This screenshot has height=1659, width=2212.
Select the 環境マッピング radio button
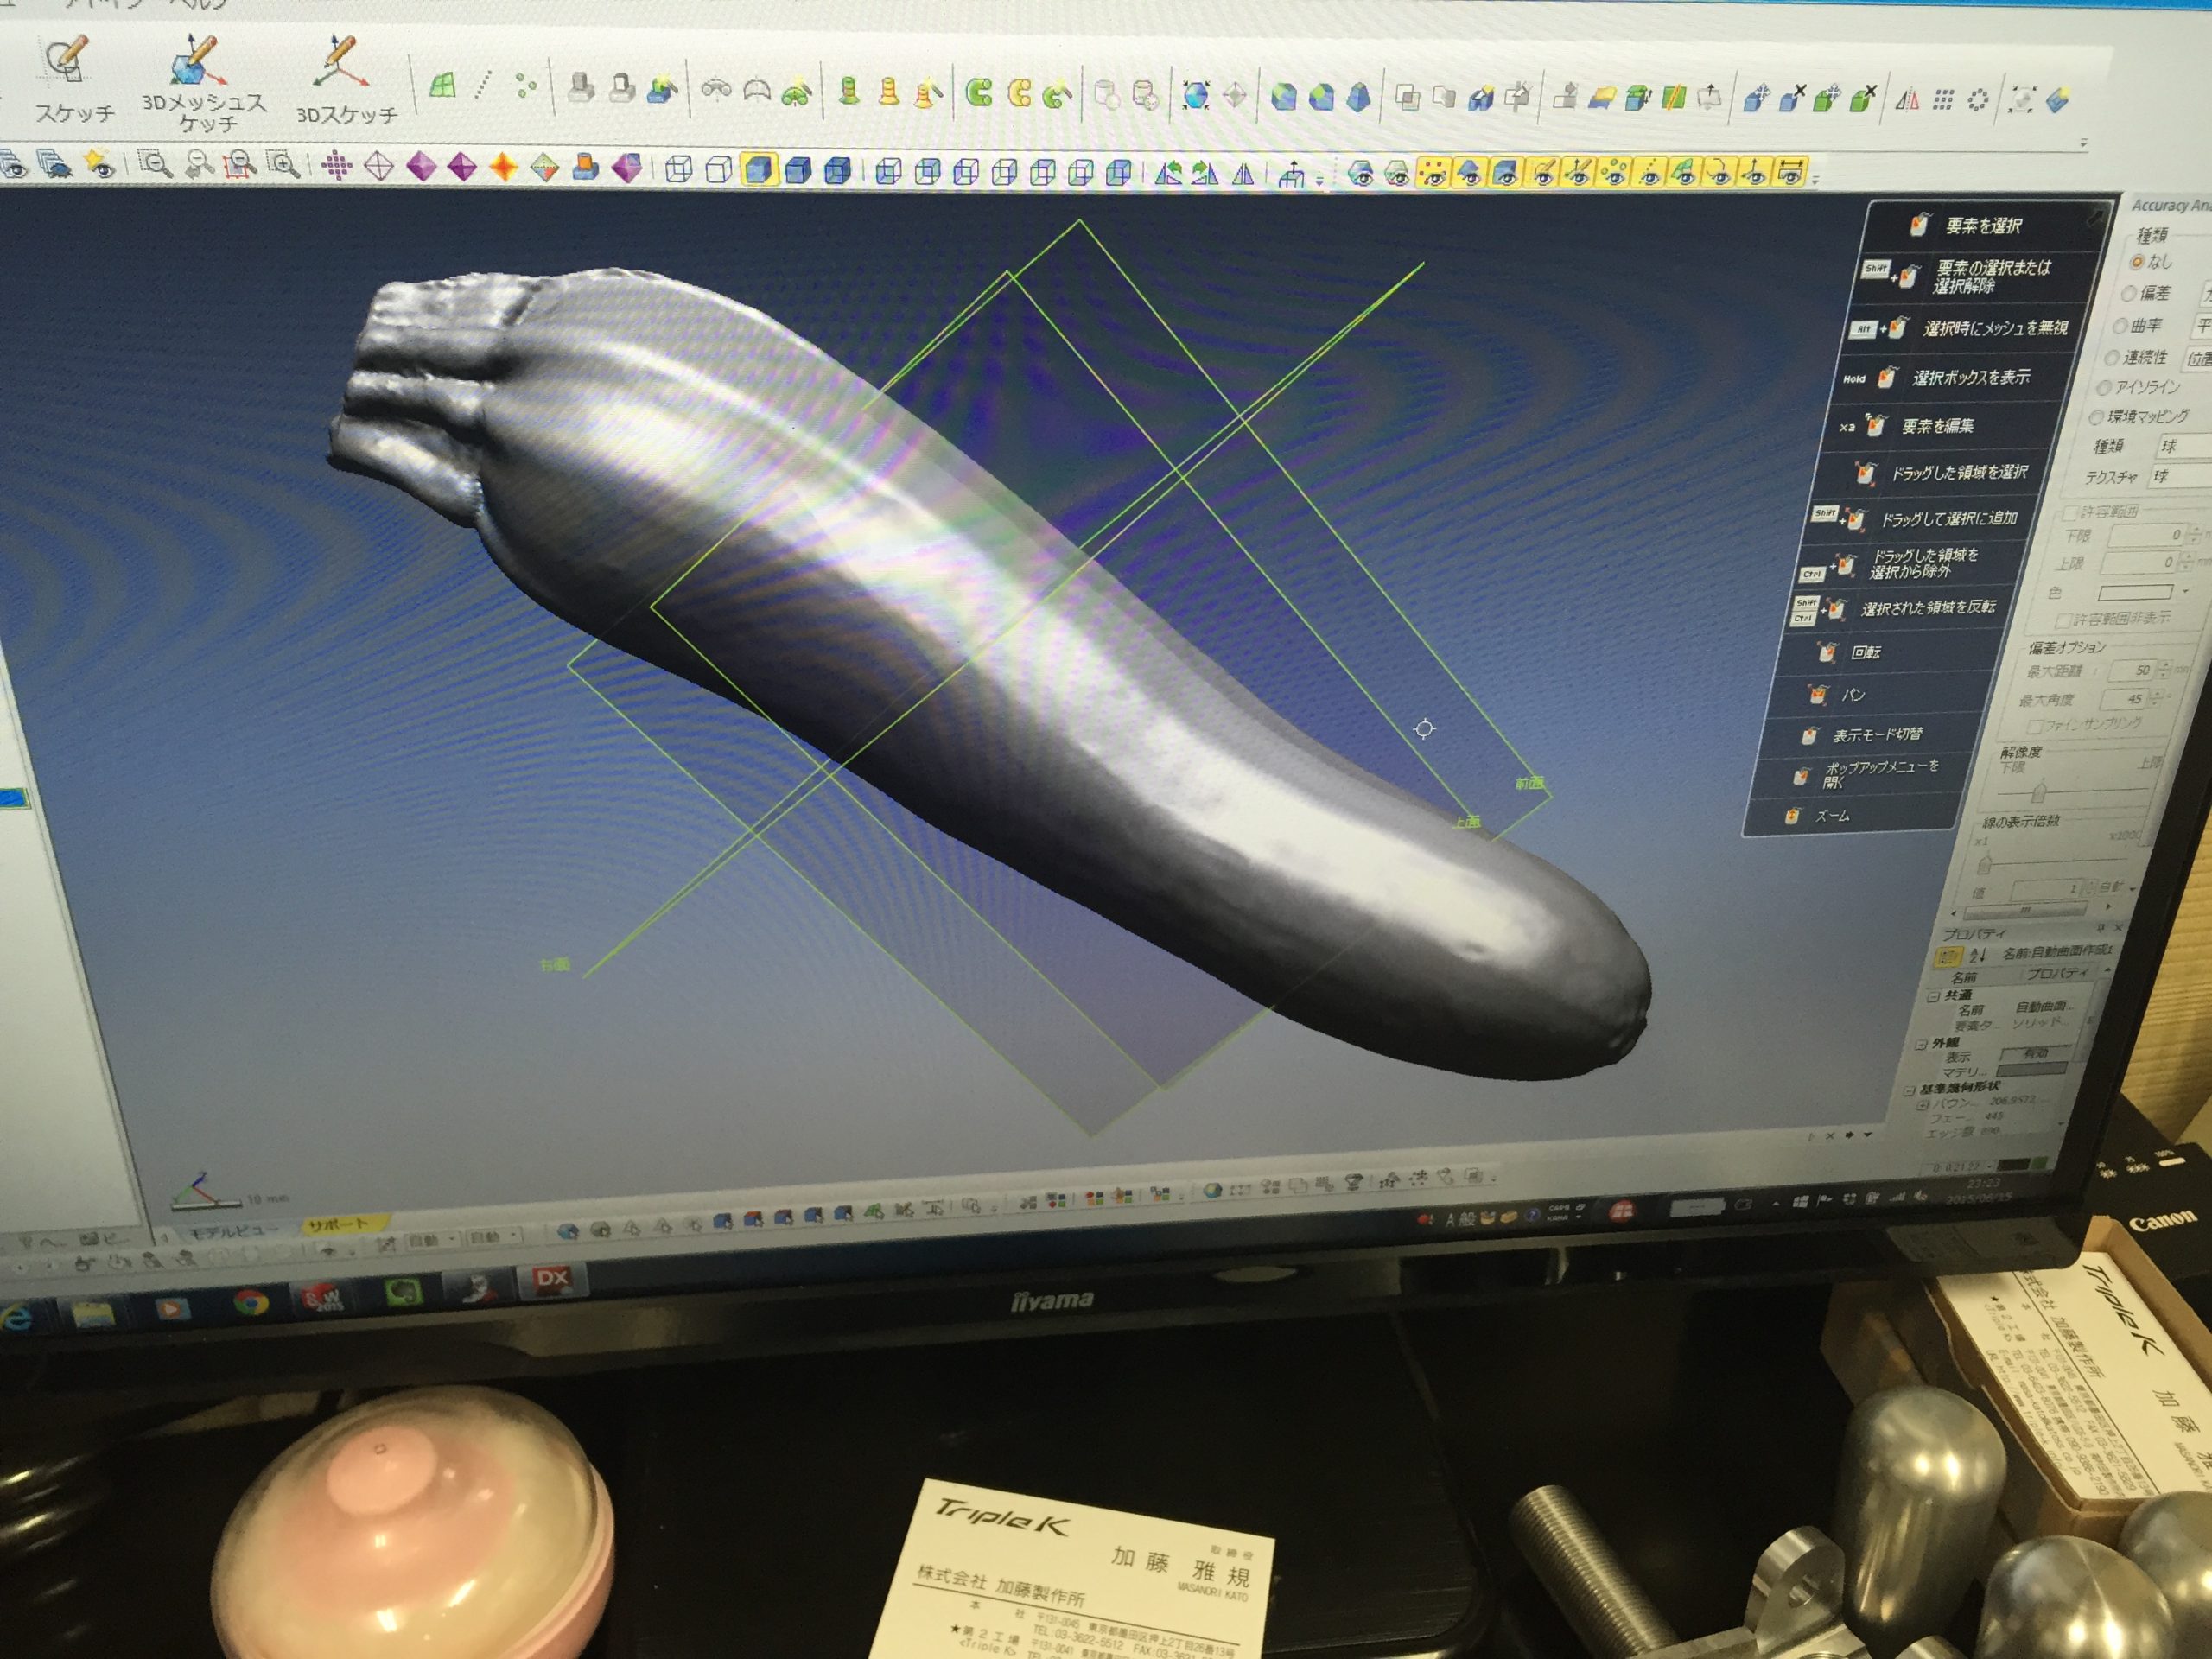pyautogui.click(x=2096, y=417)
